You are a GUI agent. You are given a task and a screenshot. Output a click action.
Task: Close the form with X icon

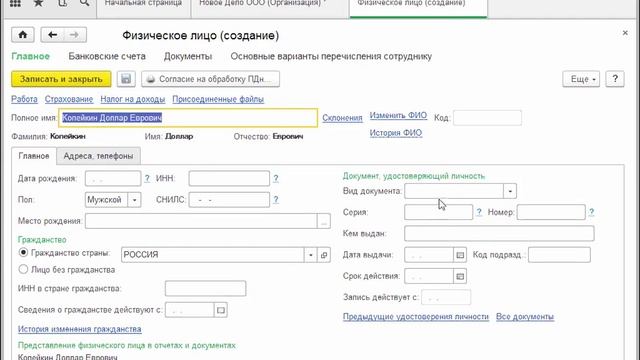coord(625,33)
